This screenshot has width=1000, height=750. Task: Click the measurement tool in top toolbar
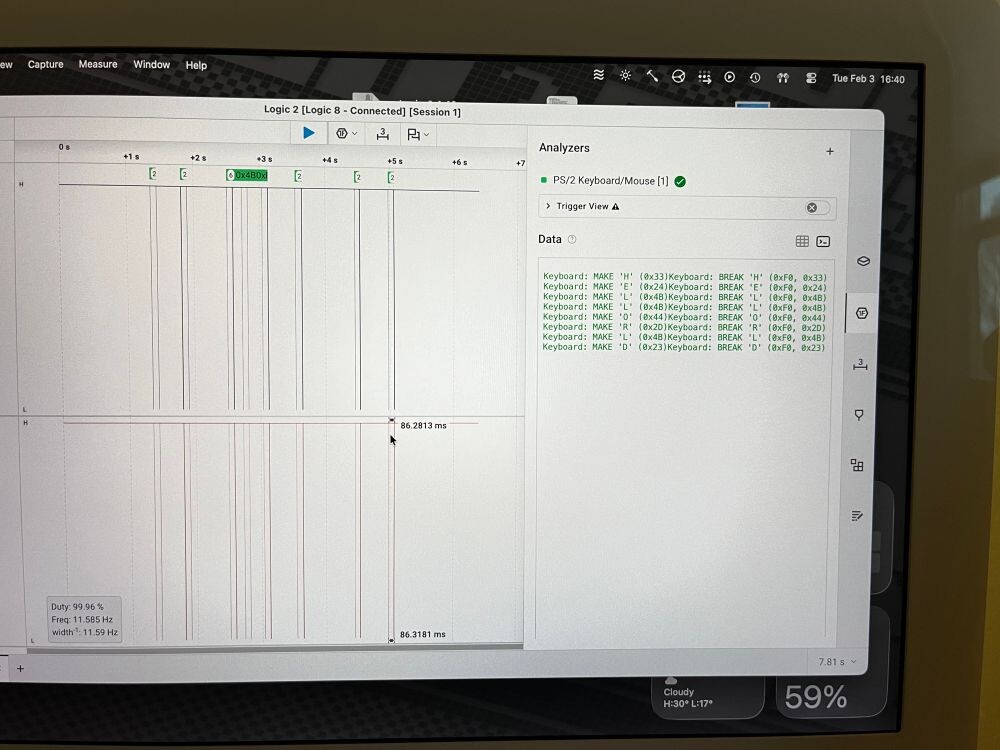[x=382, y=134]
